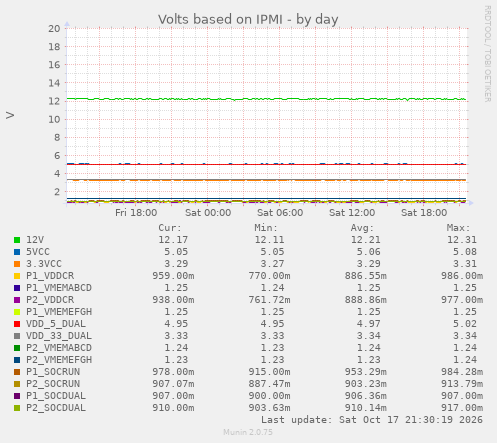Click the graph title 'Volts based on IPMI - by day'
Screen dimensions: 497x443
pos(248,20)
